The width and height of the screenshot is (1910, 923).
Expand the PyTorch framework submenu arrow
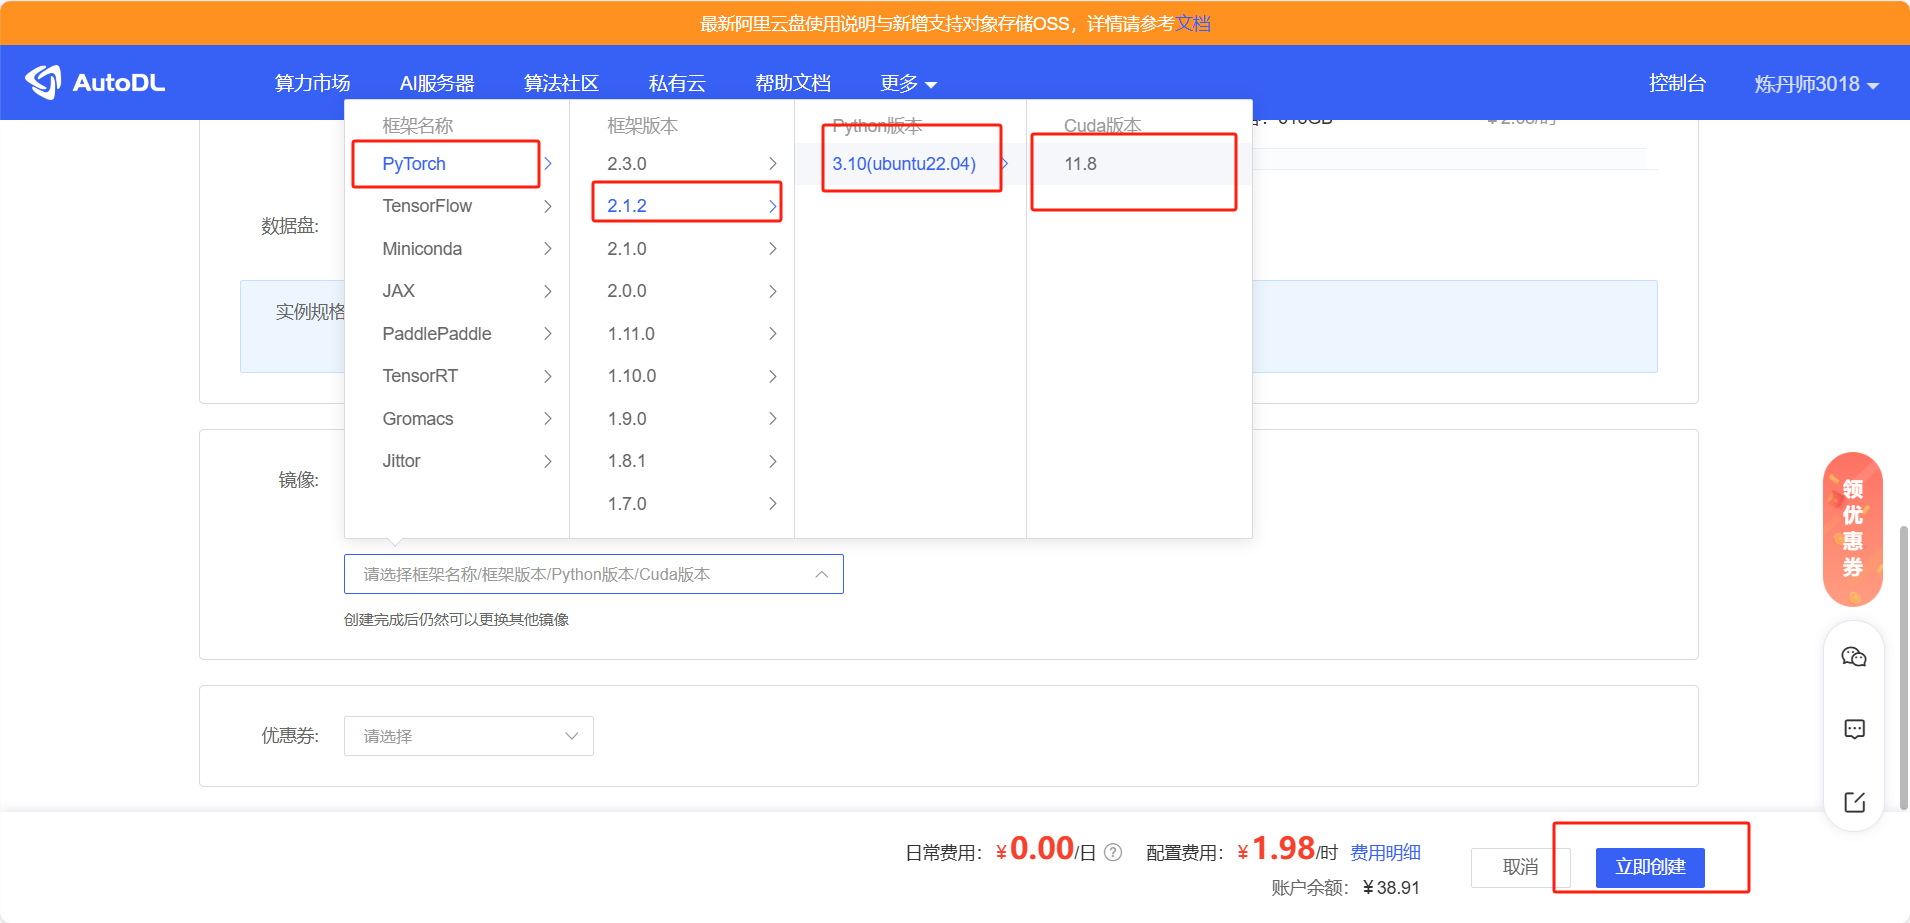pos(548,163)
